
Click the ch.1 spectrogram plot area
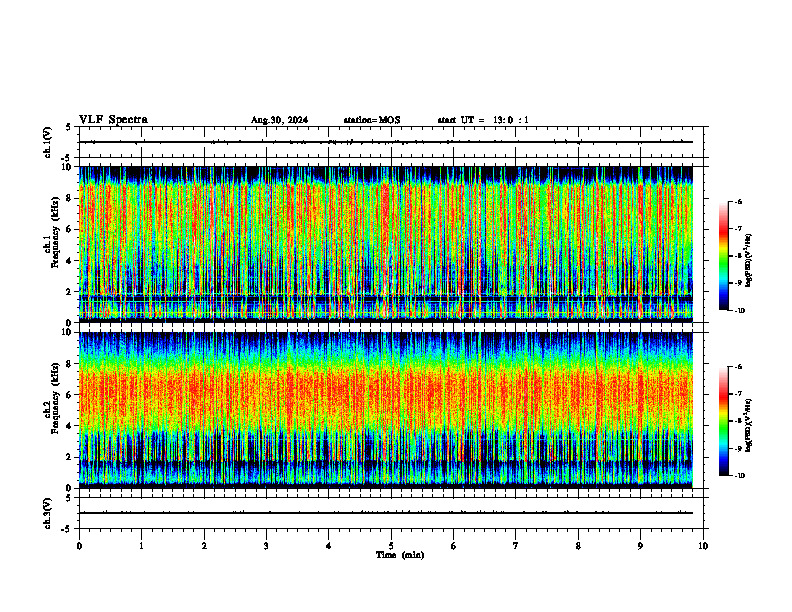(386, 244)
